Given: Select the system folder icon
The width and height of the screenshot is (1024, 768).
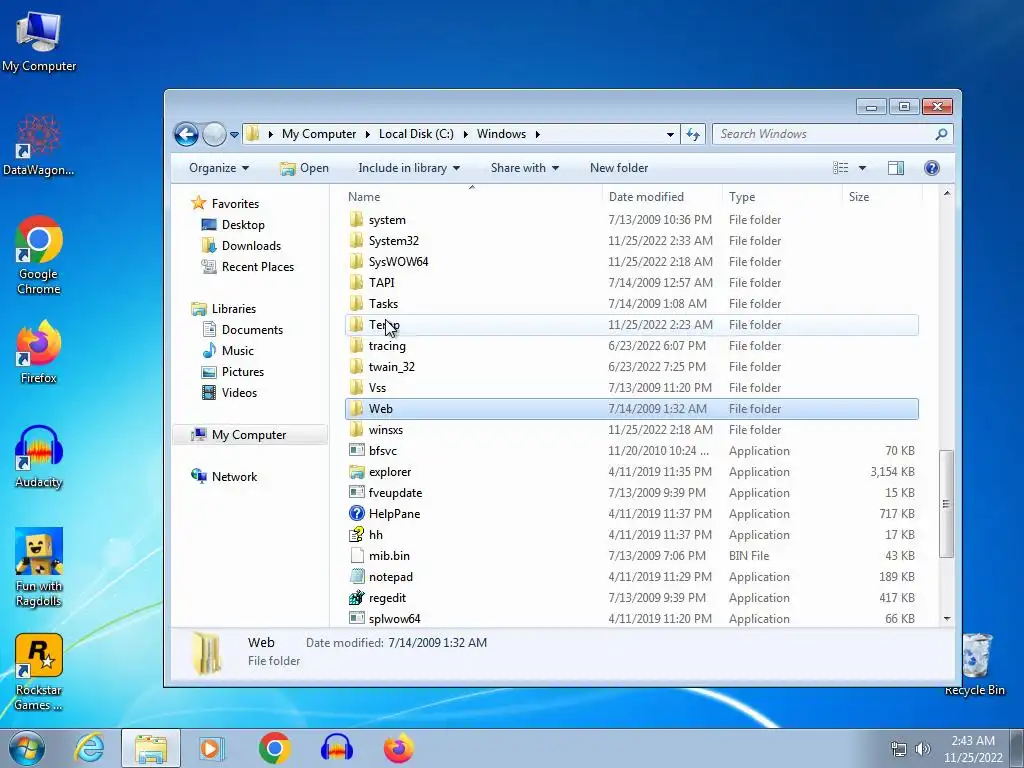Looking at the screenshot, I should [x=357, y=220].
